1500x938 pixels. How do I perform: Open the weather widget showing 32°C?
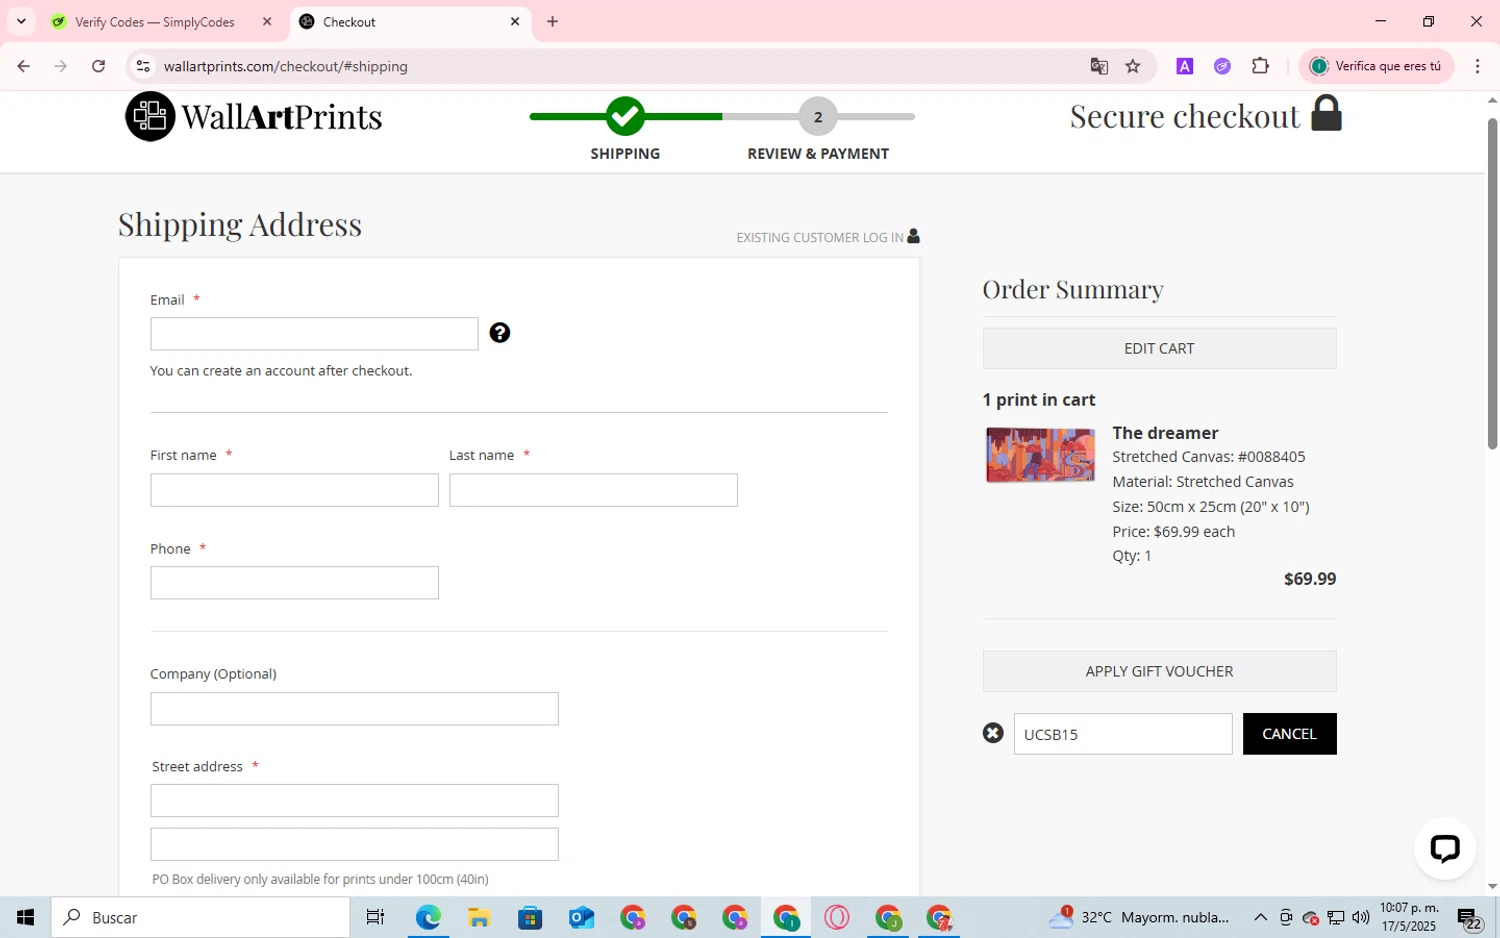[x=1140, y=917]
